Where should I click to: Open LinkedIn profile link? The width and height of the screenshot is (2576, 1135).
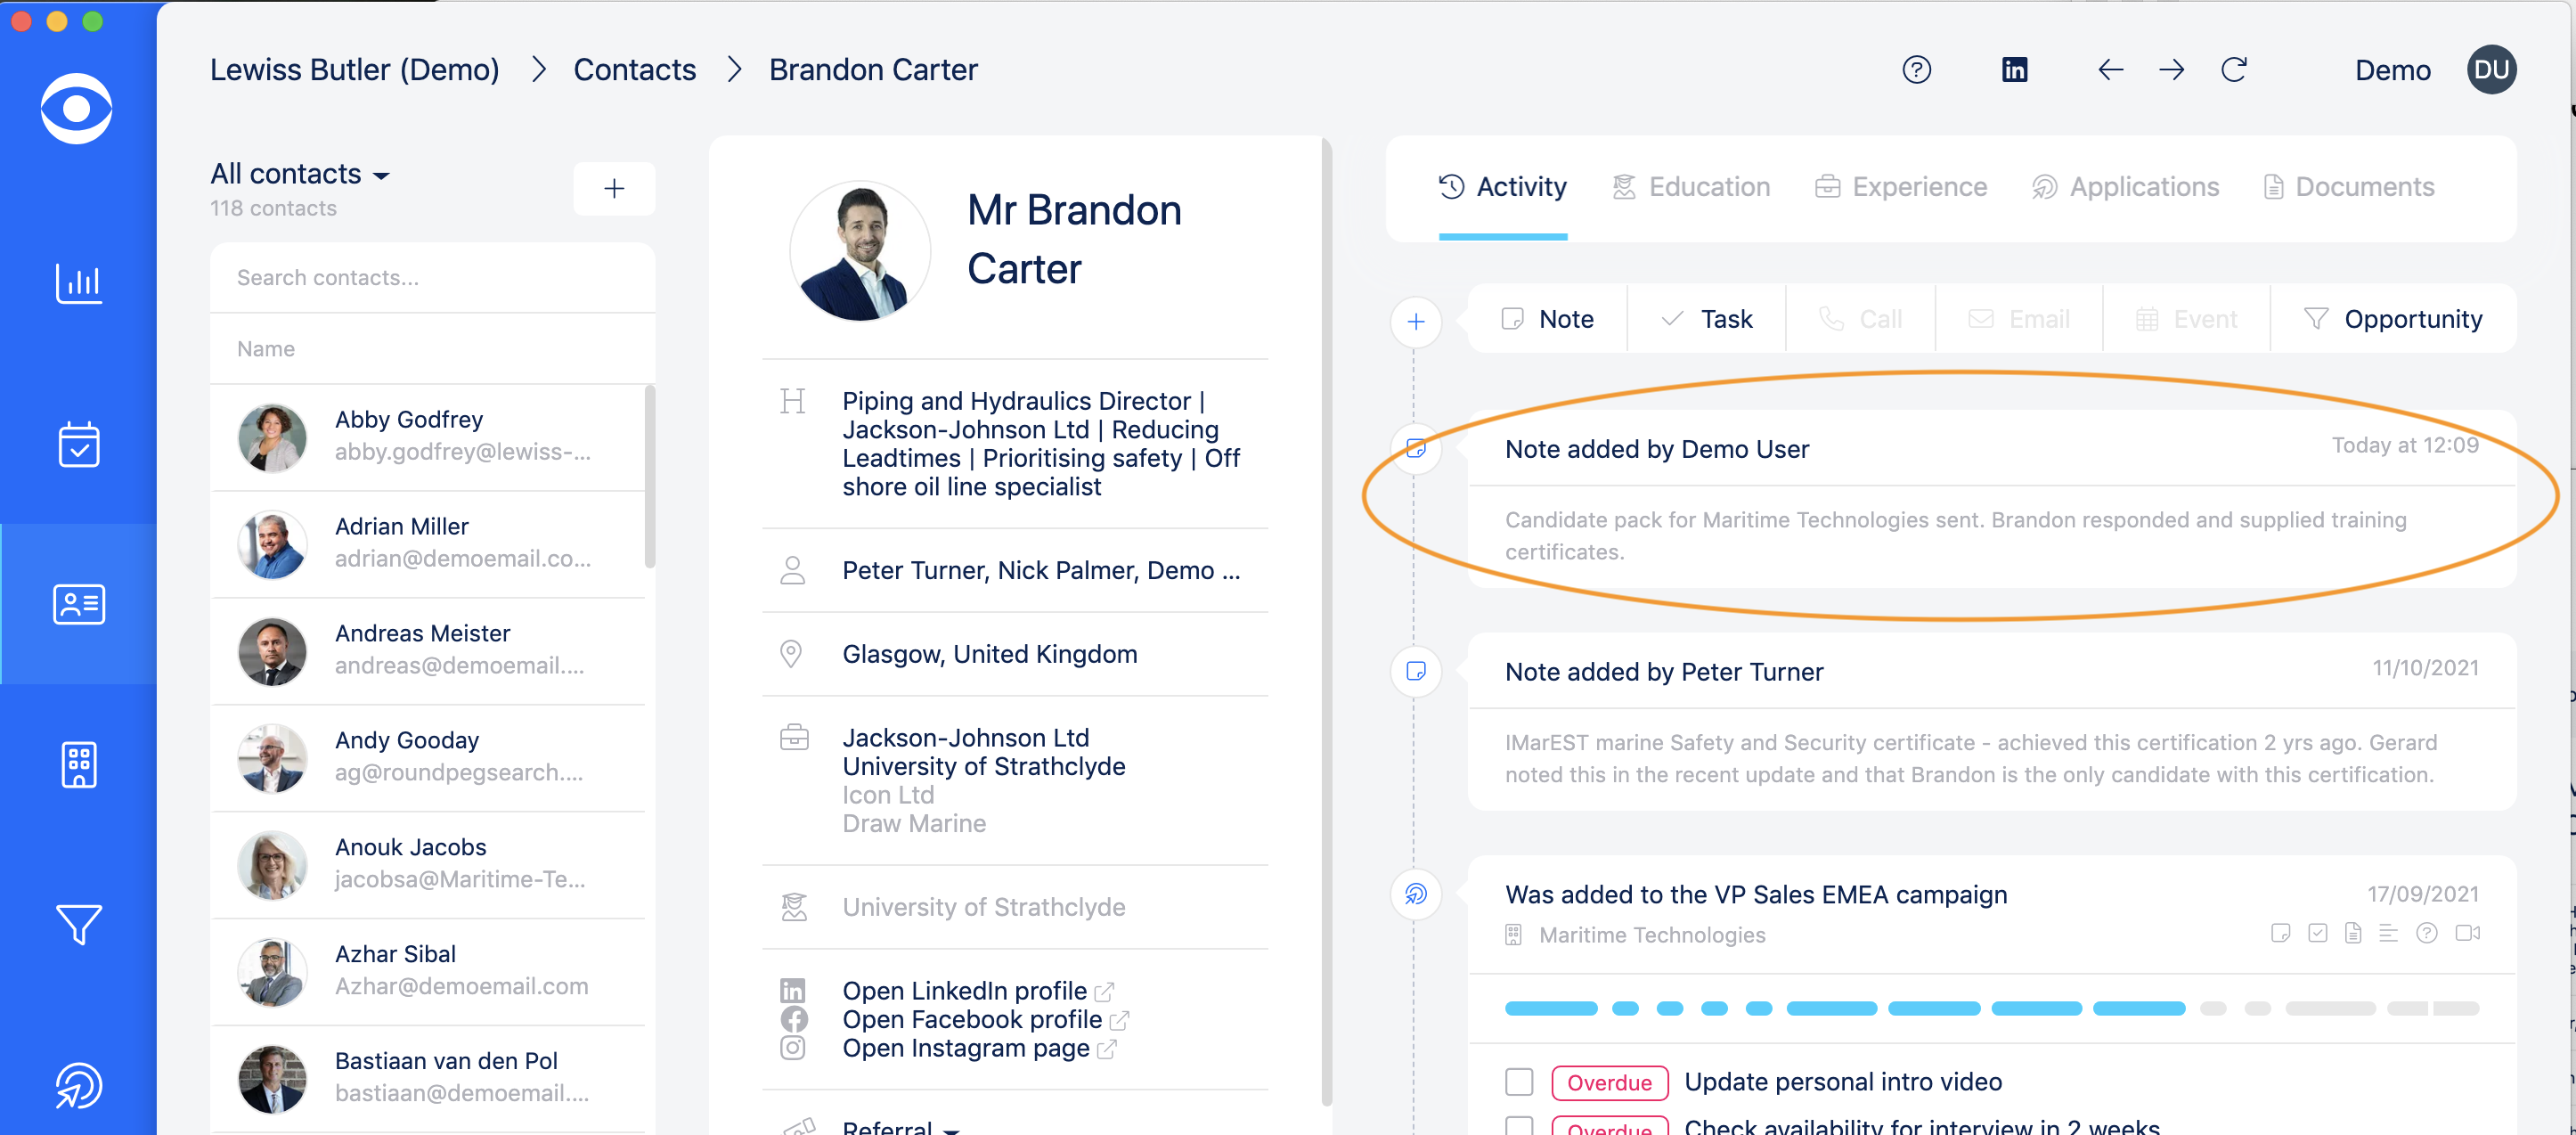coord(964,990)
